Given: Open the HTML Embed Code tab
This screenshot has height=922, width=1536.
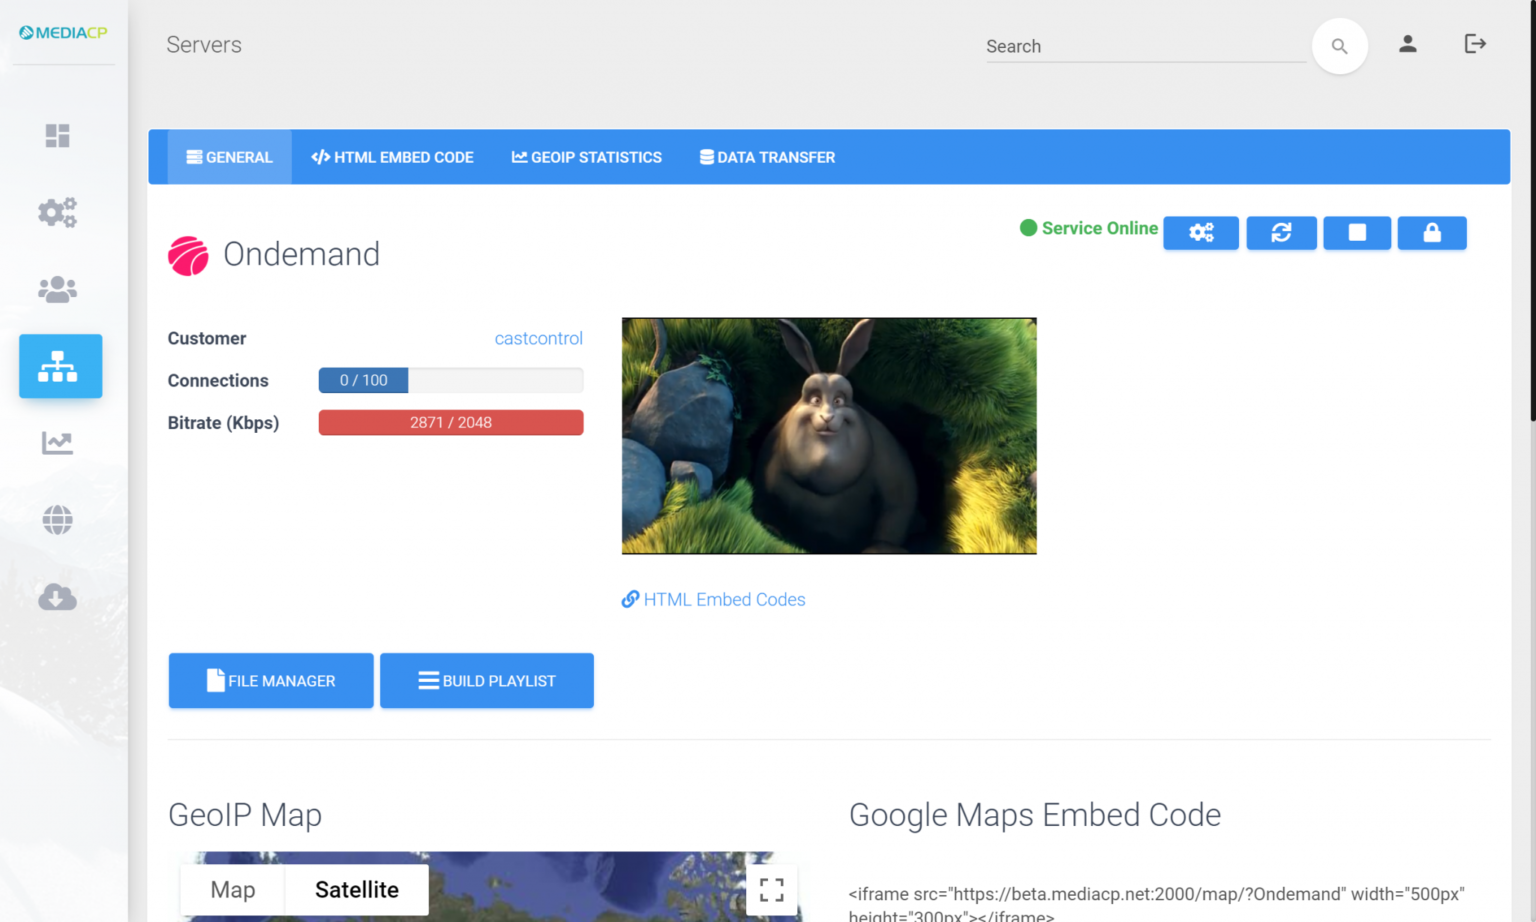Looking at the screenshot, I should [392, 157].
